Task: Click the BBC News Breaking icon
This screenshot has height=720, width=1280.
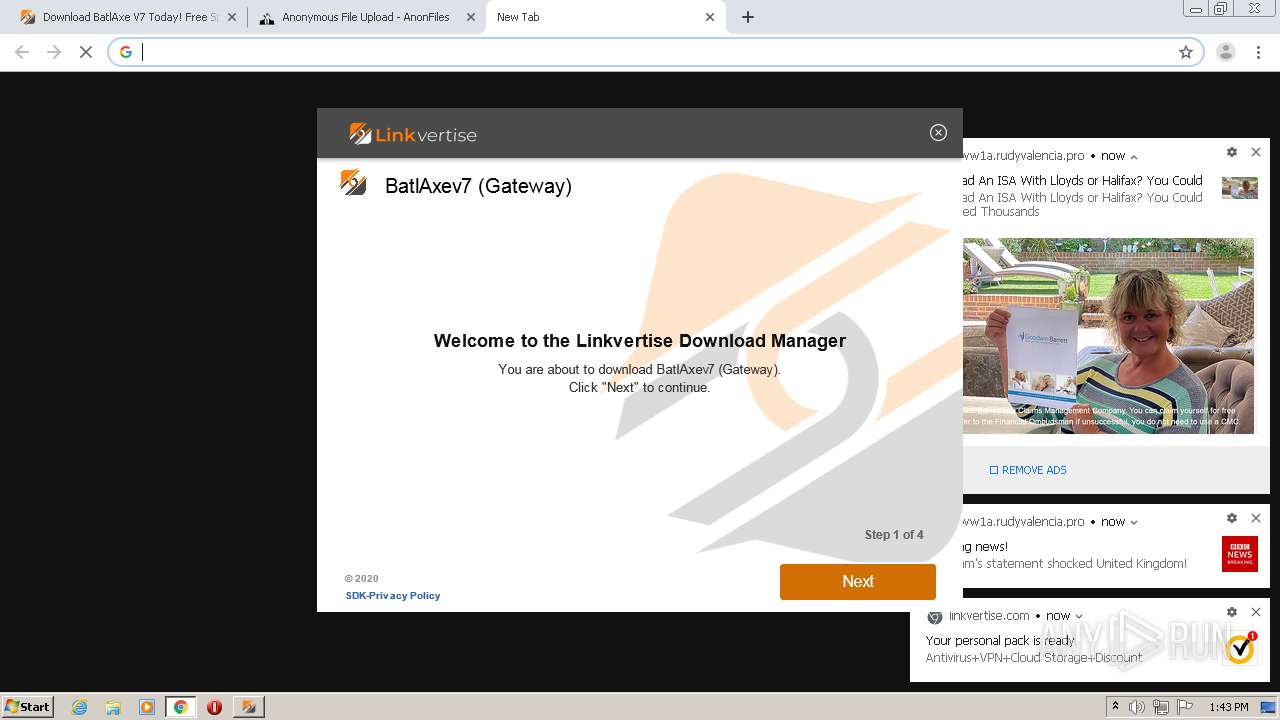Action: point(1240,554)
